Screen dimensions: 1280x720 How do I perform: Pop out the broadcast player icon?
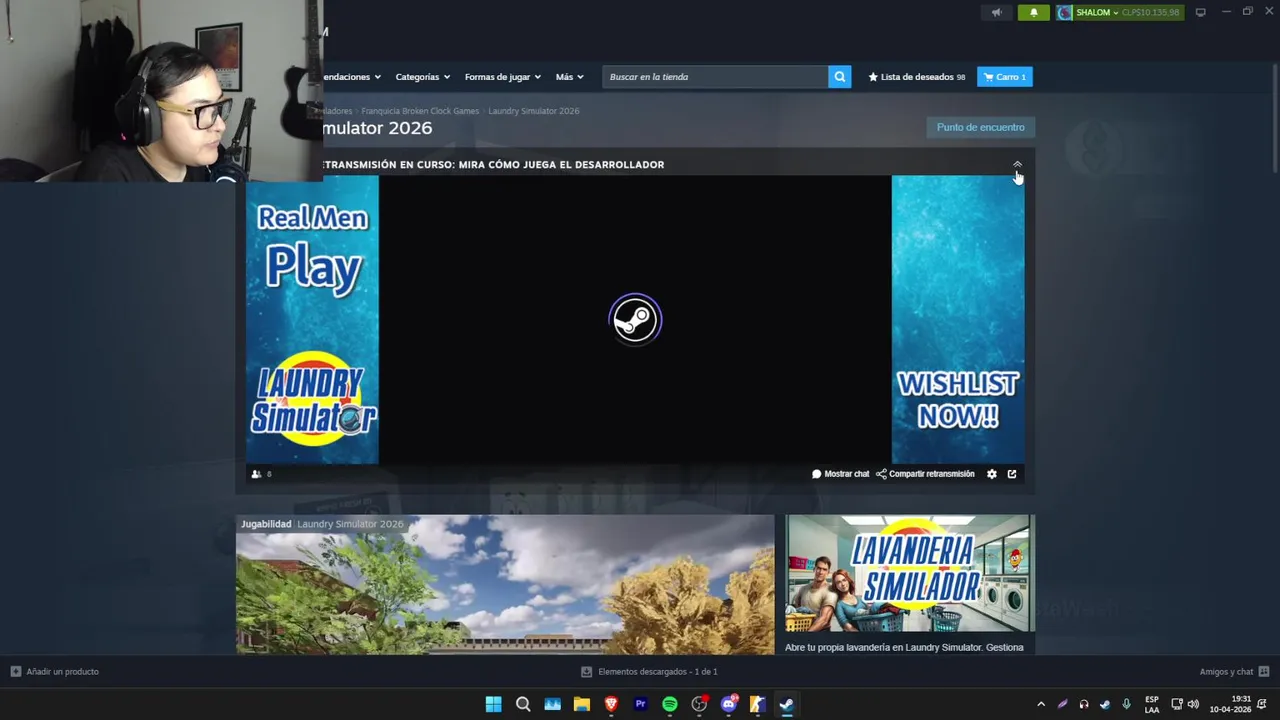(x=1012, y=474)
